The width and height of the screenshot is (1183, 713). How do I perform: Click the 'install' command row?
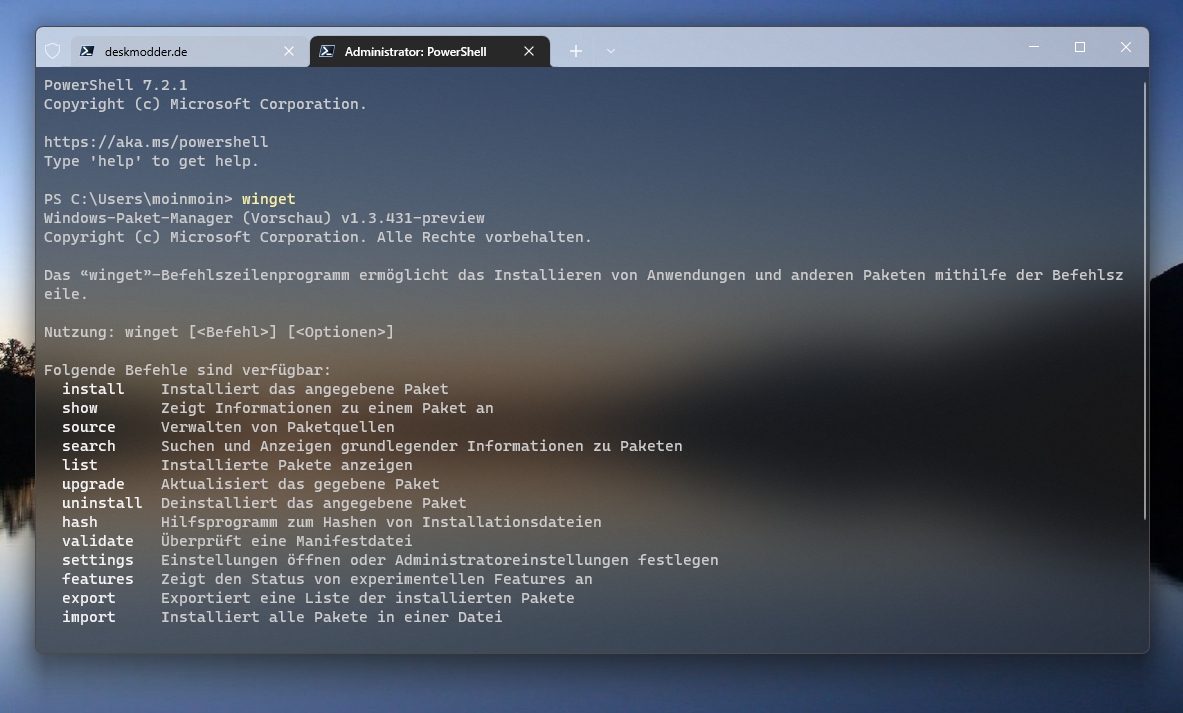coord(255,389)
